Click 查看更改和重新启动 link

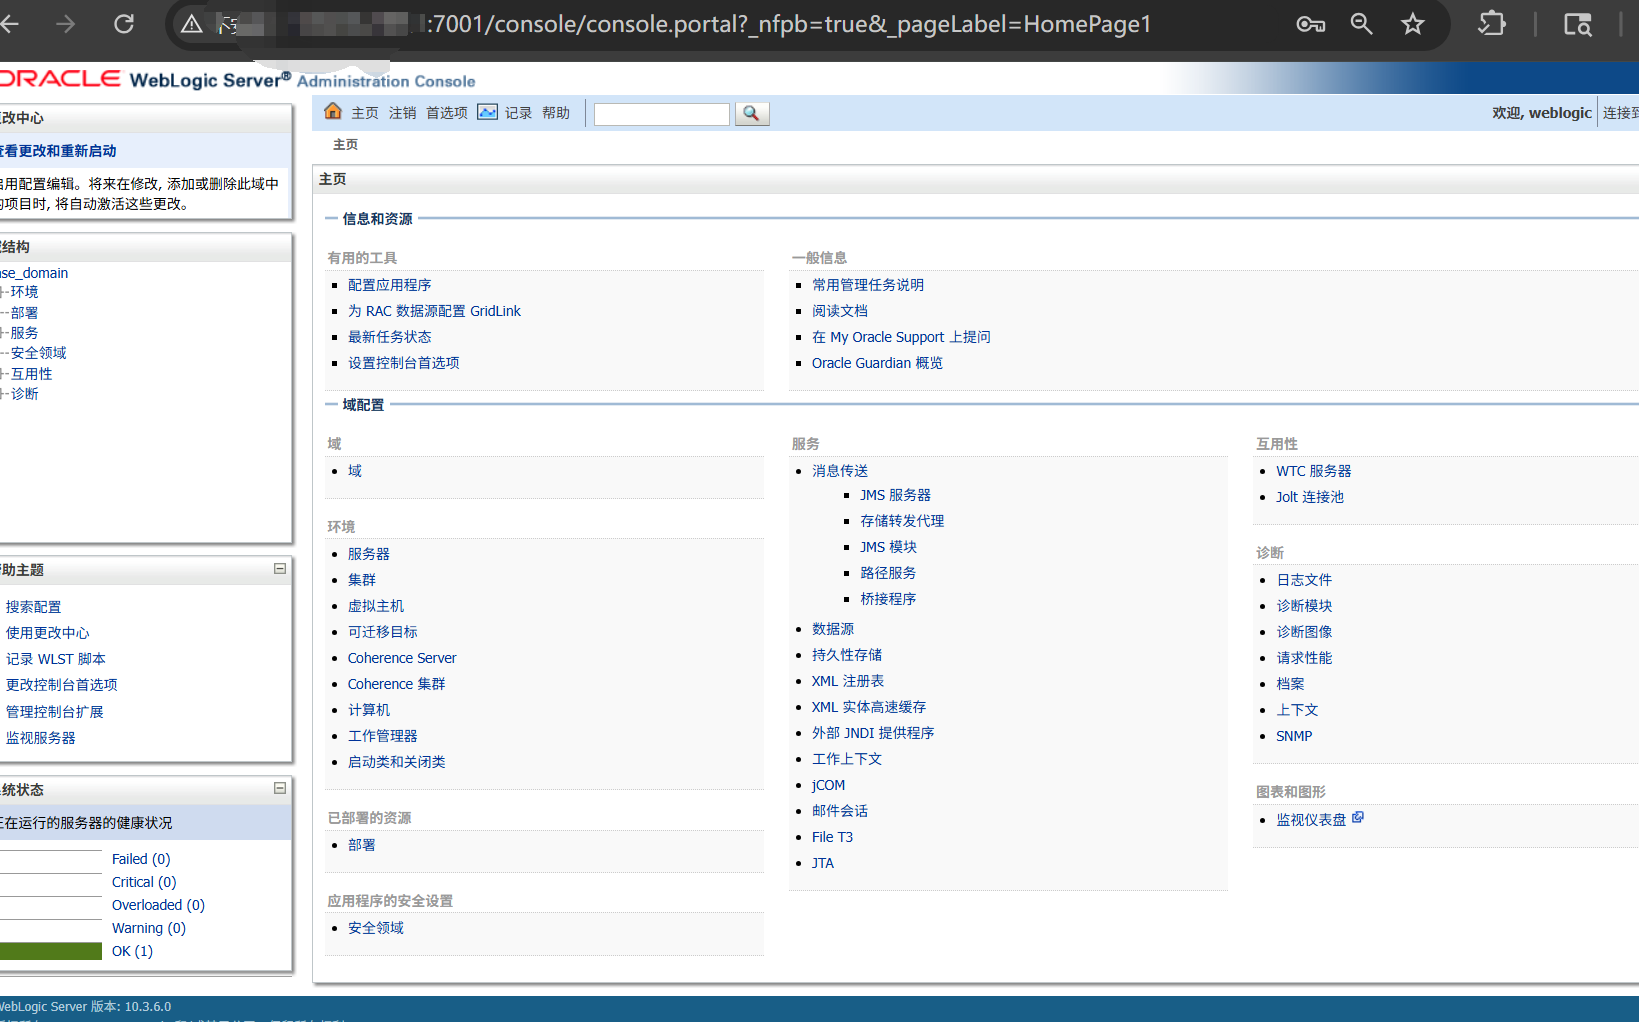pos(58,151)
